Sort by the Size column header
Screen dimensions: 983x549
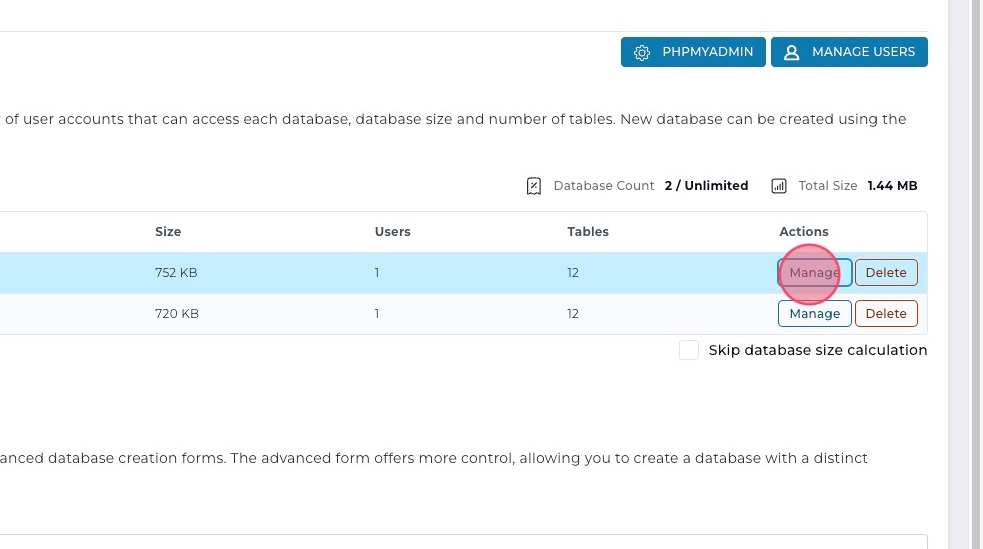point(168,232)
